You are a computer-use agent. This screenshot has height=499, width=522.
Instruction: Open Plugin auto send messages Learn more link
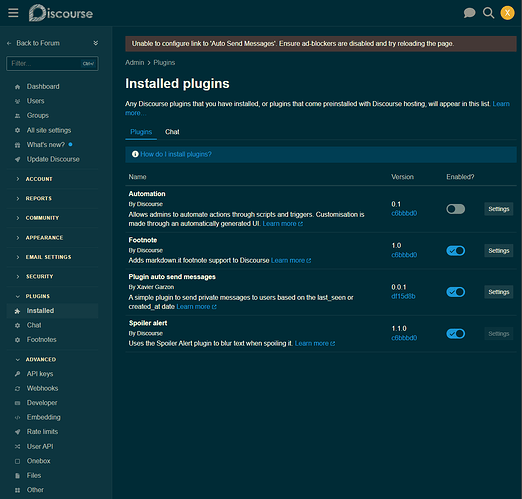click(x=196, y=307)
